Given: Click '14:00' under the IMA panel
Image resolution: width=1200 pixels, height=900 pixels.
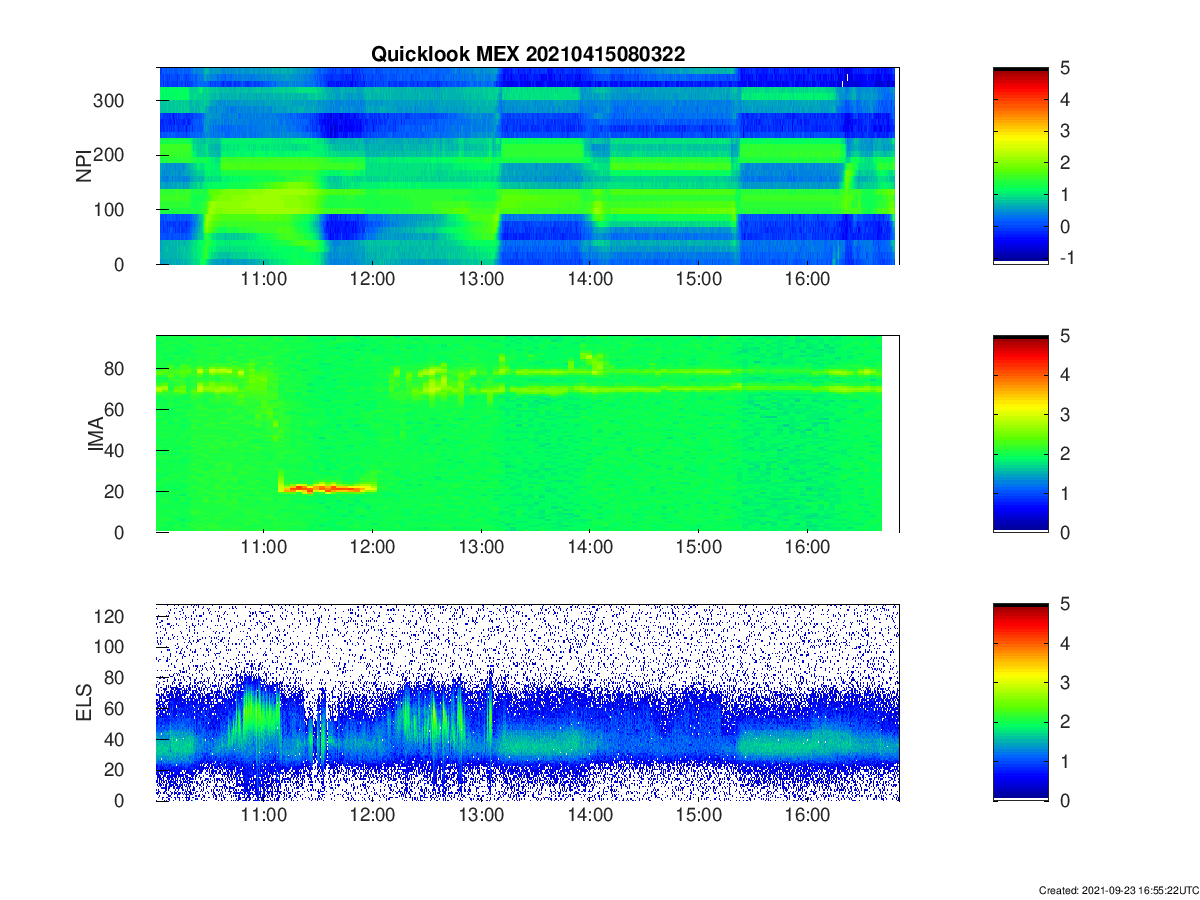Looking at the screenshot, I should [x=590, y=548].
